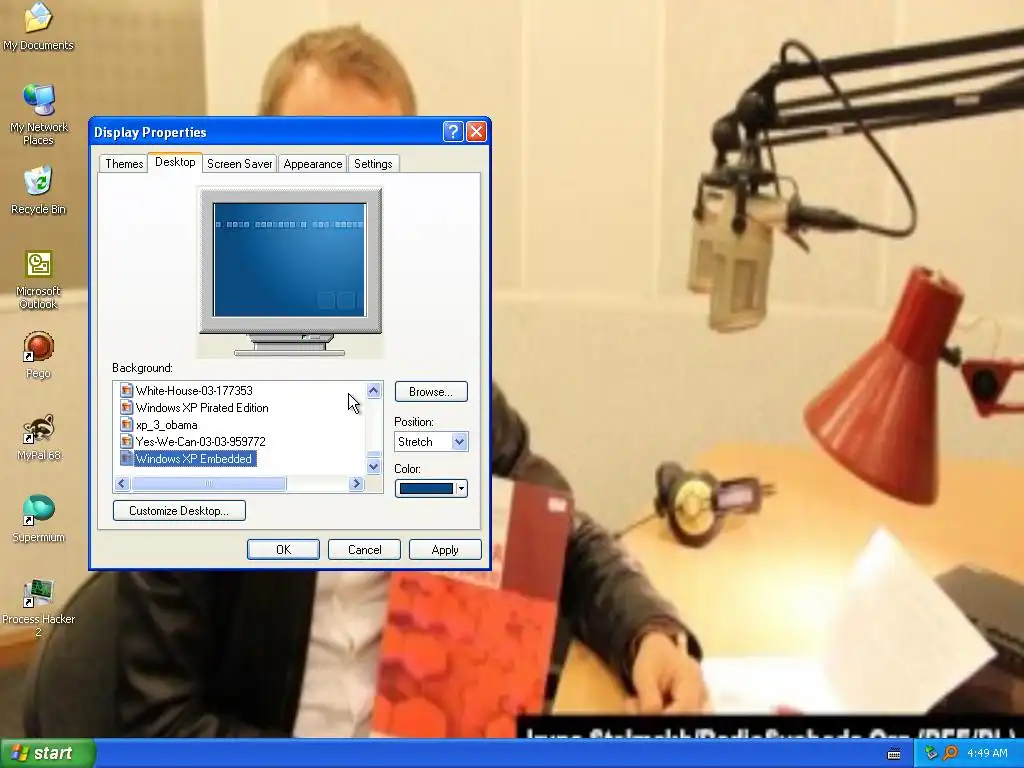The height and width of the screenshot is (768, 1024).
Task: Click the file icon beside Windows XP Pirated Edition
Action: coord(127,408)
